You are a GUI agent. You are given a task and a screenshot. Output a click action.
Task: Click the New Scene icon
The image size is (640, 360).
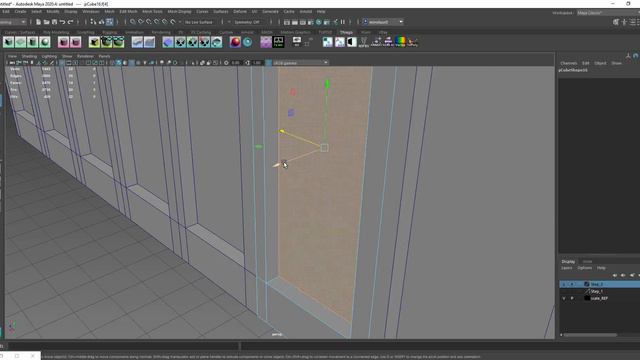pyautogui.click(x=38, y=22)
